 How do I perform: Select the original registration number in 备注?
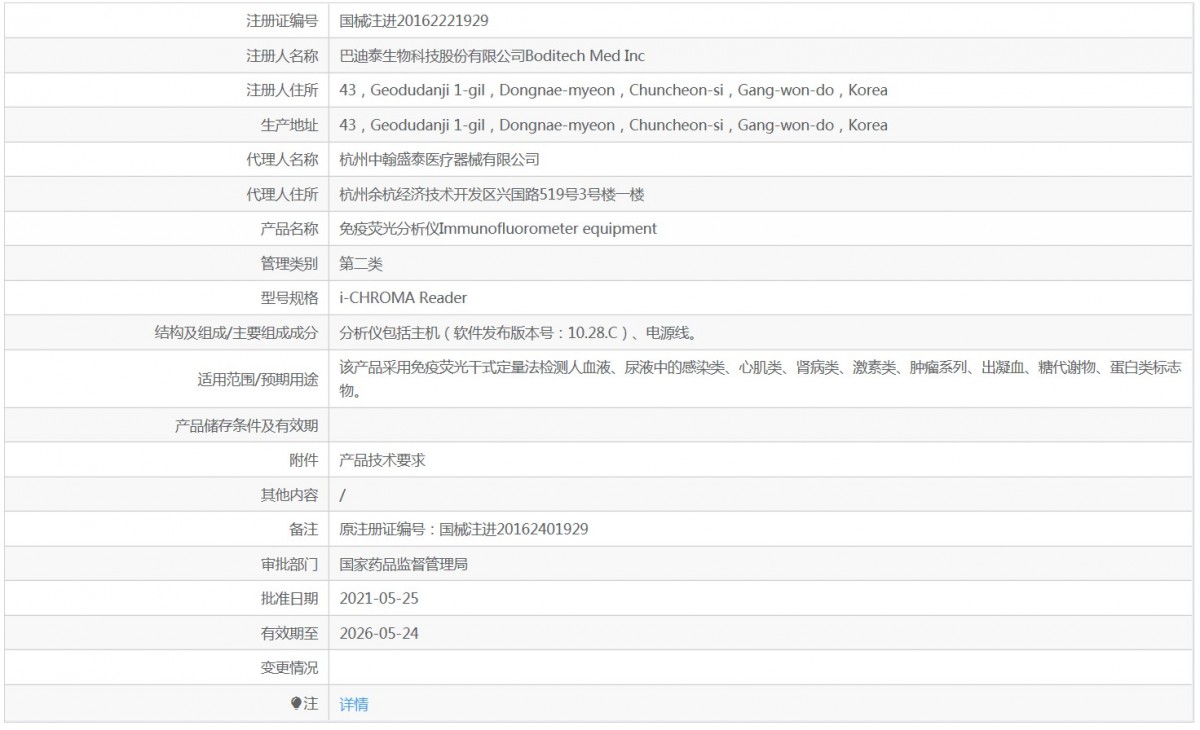pyautogui.click(x=464, y=529)
